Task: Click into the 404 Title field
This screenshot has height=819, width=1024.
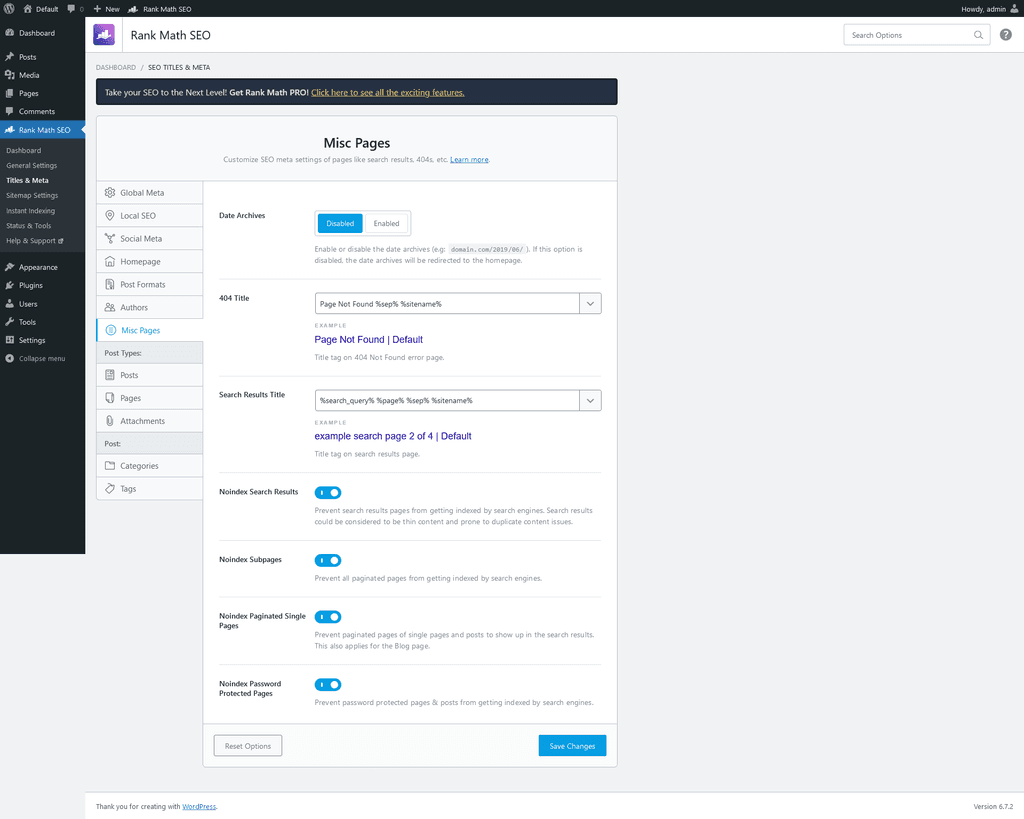Action: 447,304
